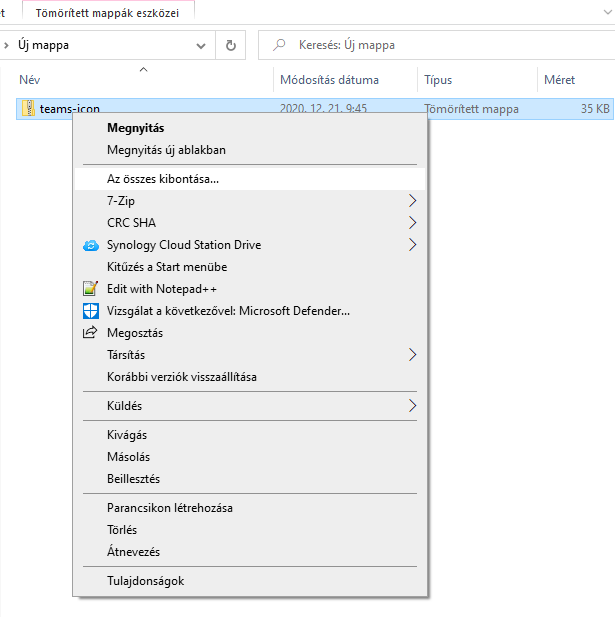Expand the 7-Zip submenu arrow
615x617 pixels.
point(412,201)
